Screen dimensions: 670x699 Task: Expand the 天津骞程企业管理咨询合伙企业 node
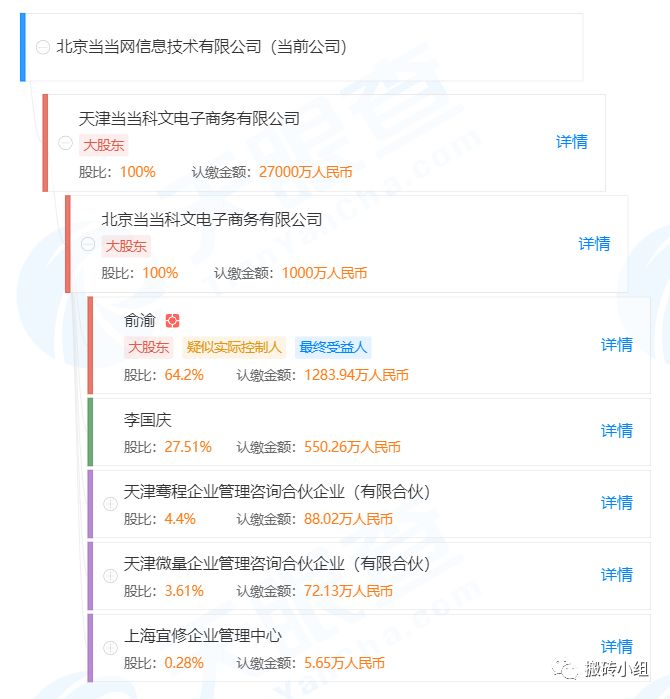pyautogui.click(x=110, y=504)
